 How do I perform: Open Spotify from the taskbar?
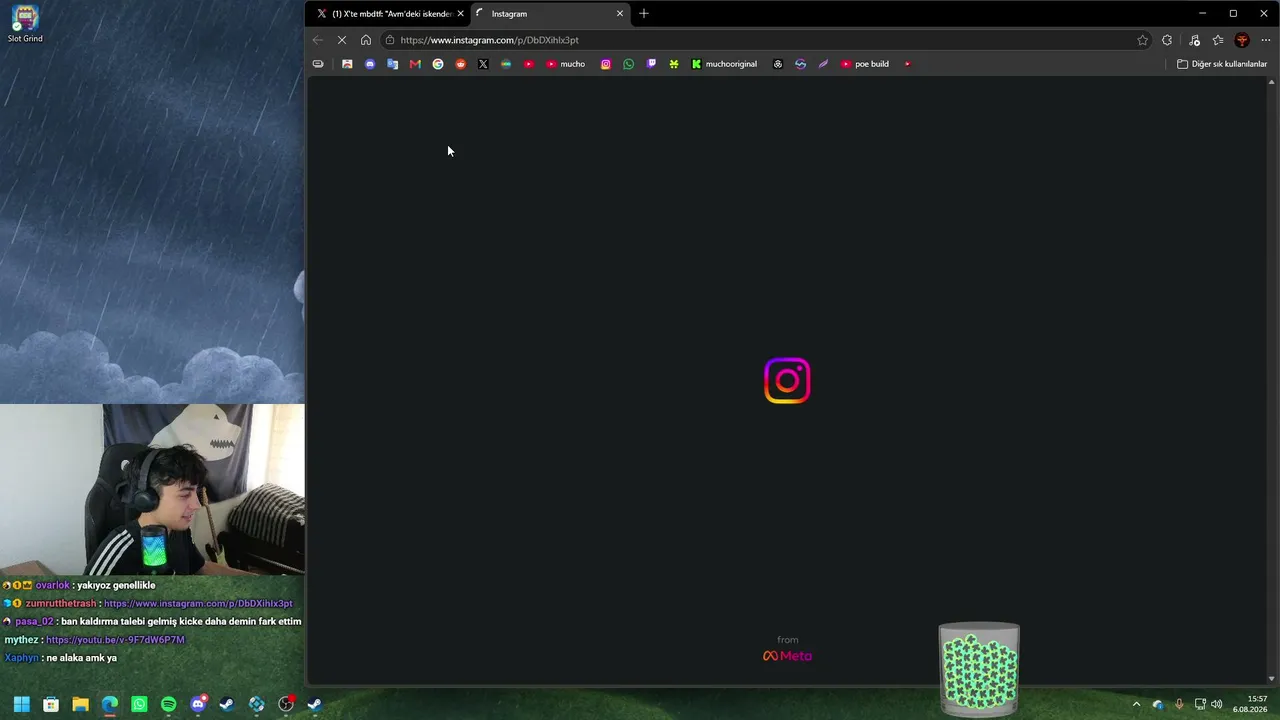(168, 705)
